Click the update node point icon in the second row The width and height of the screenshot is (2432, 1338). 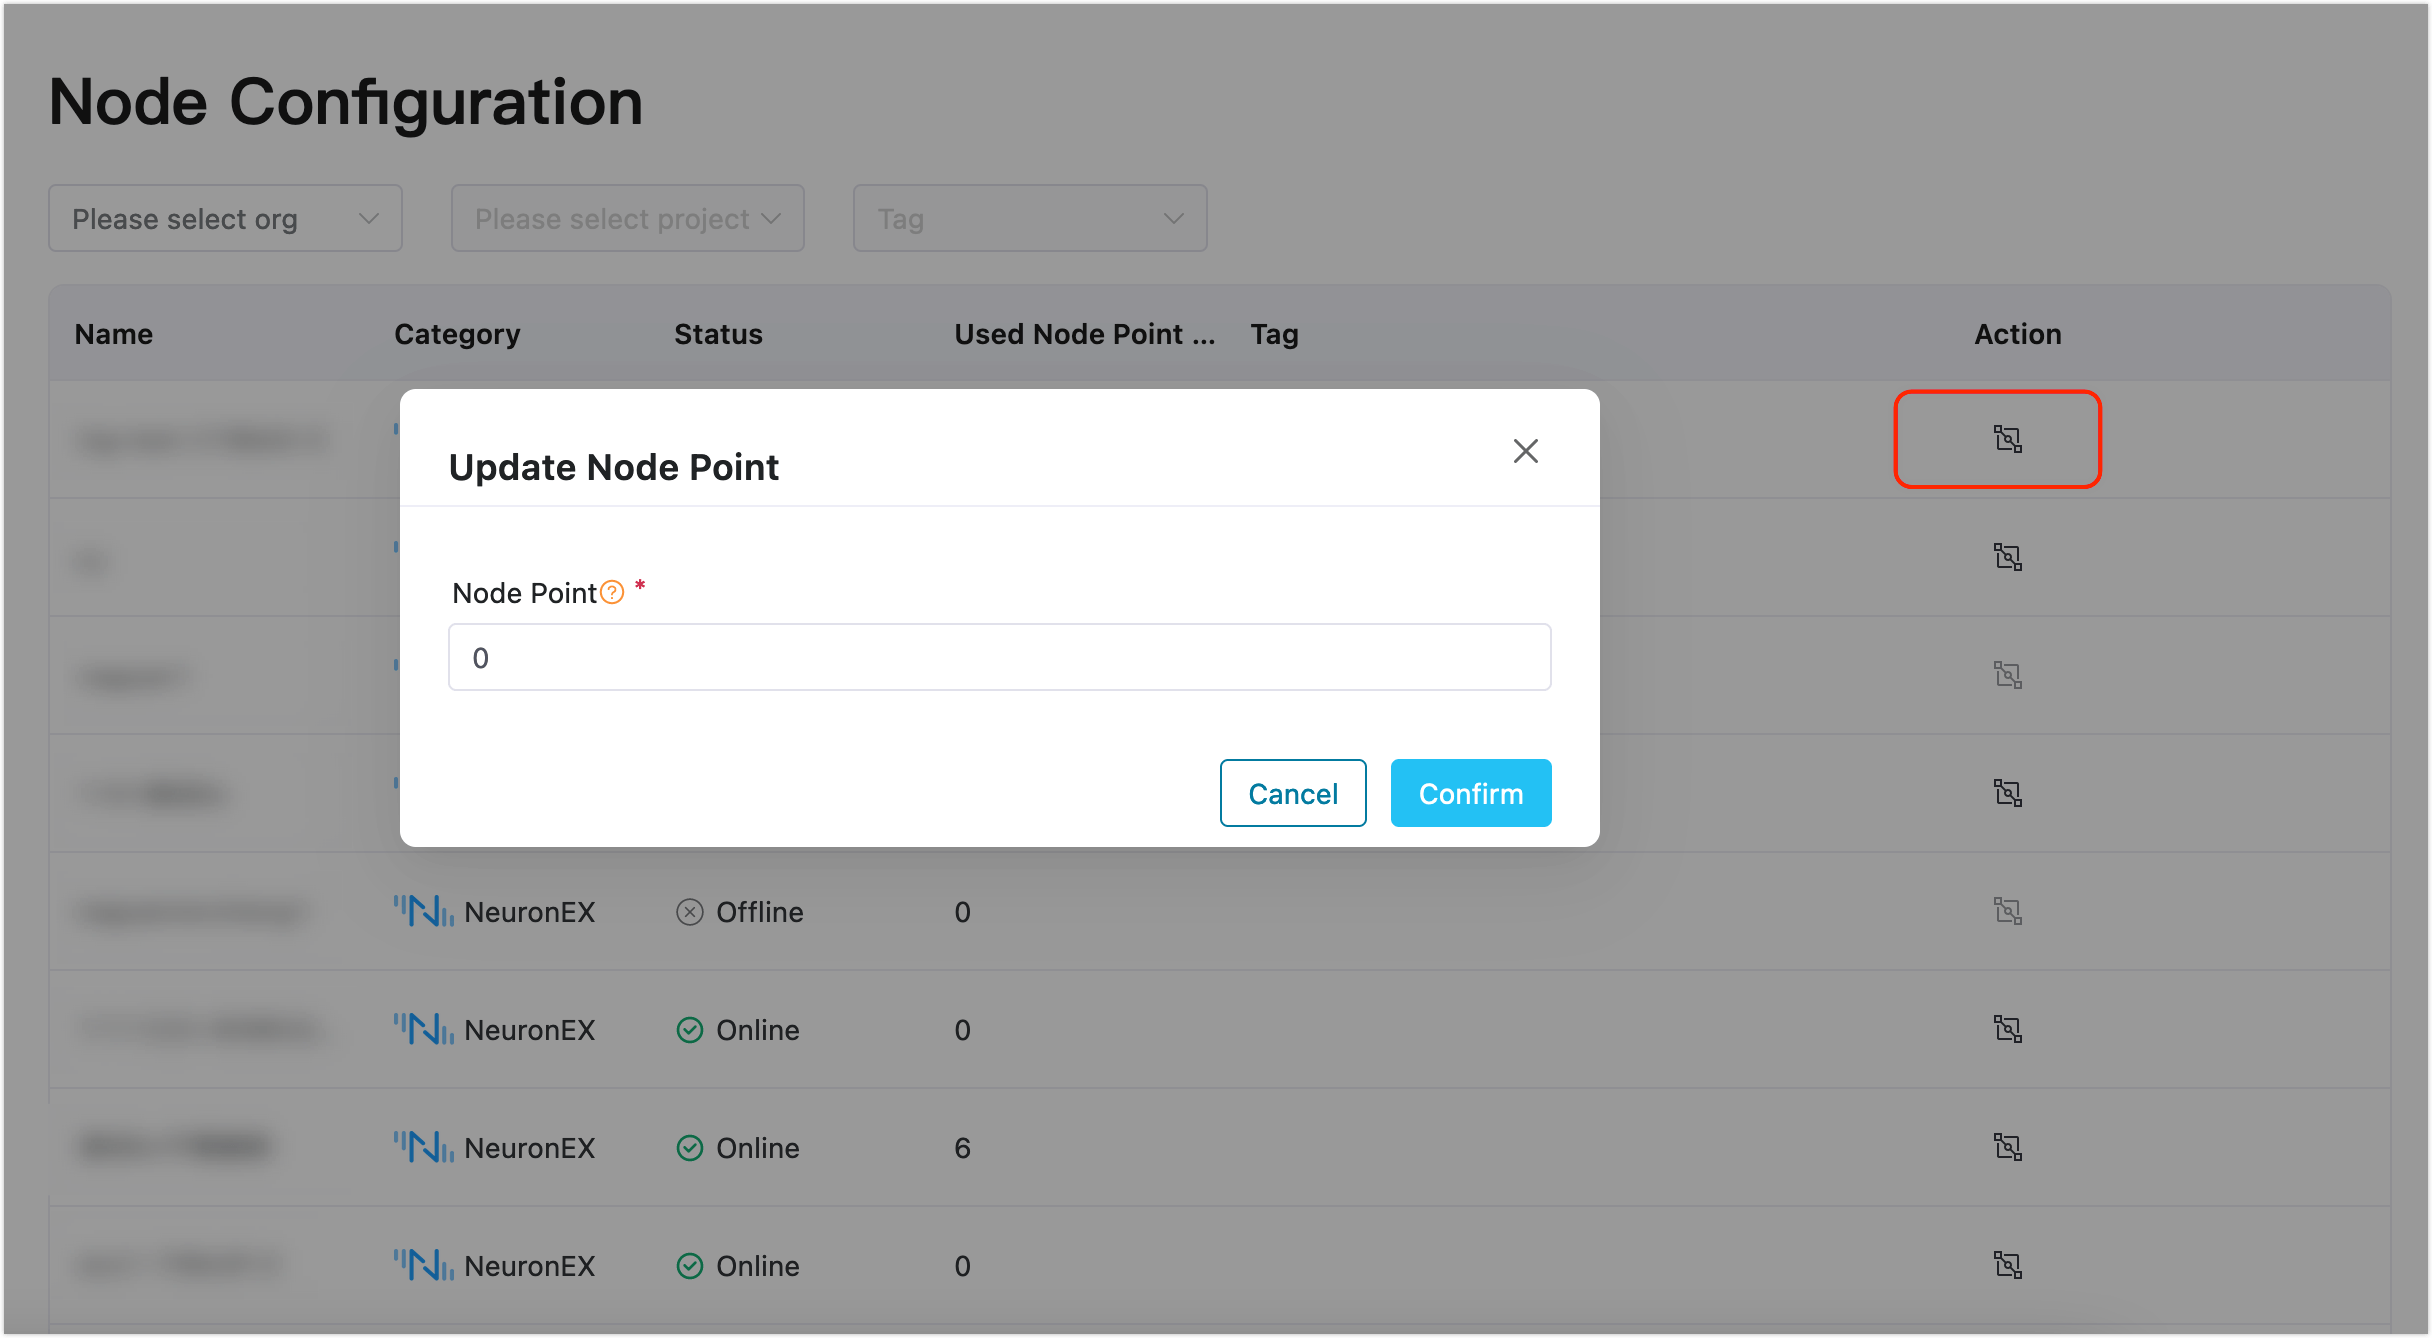(2007, 557)
